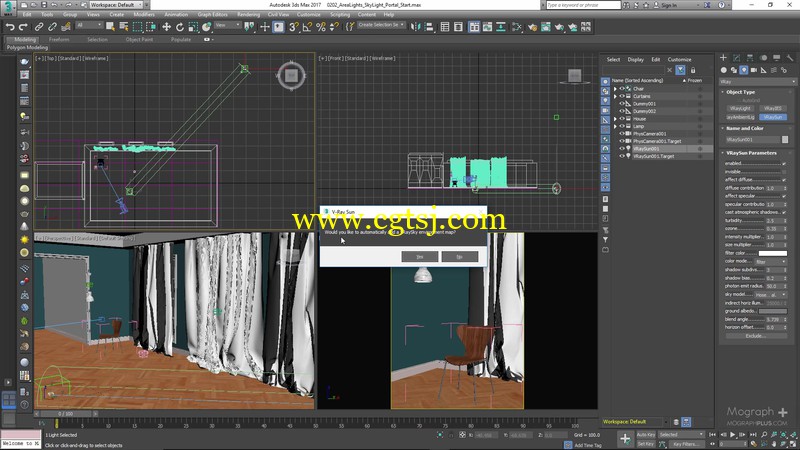The image size is (800, 450).
Task: Switch to the Modify panel tab icon
Action: (736, 58)
